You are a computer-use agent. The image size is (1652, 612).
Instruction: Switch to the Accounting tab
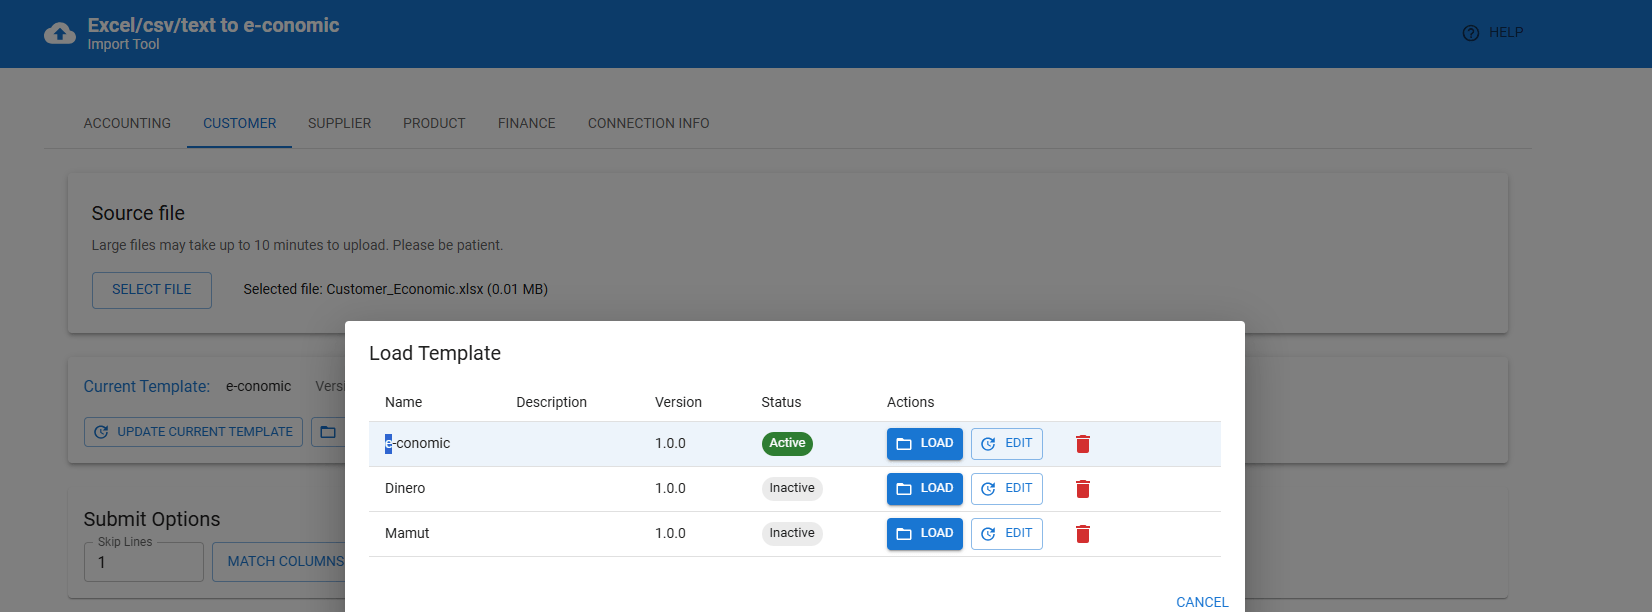coord(127,124)
